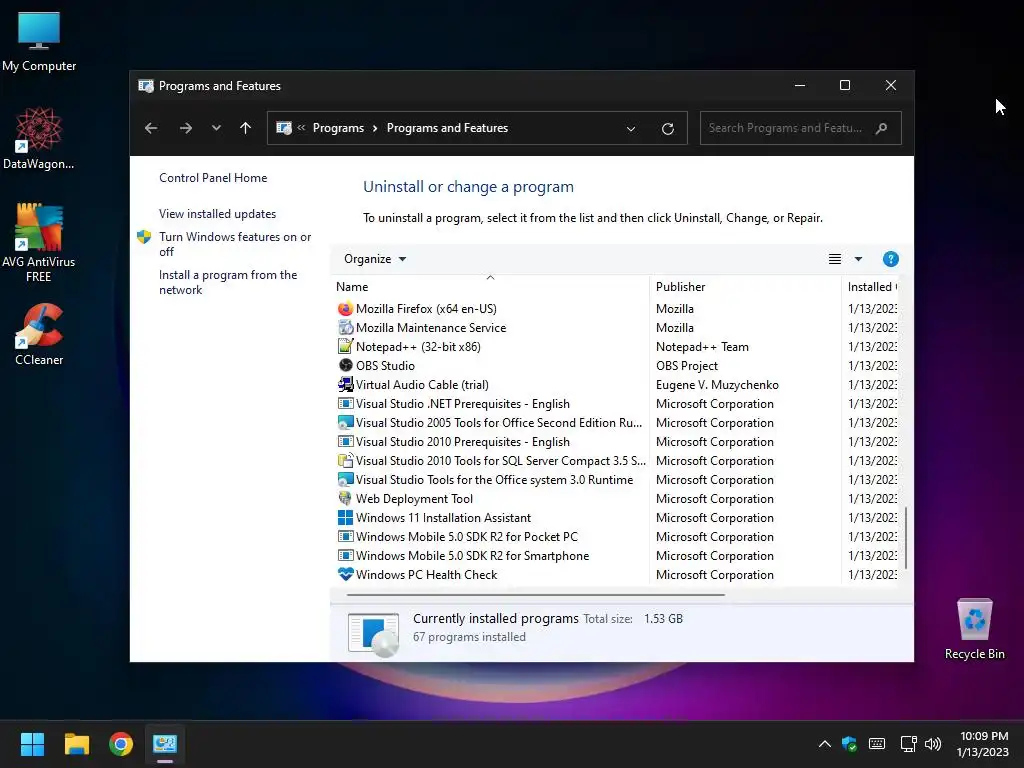1024x768 pixels.
Task: Open the Windows Security tray icon
Action: click(x=849, y=744)
